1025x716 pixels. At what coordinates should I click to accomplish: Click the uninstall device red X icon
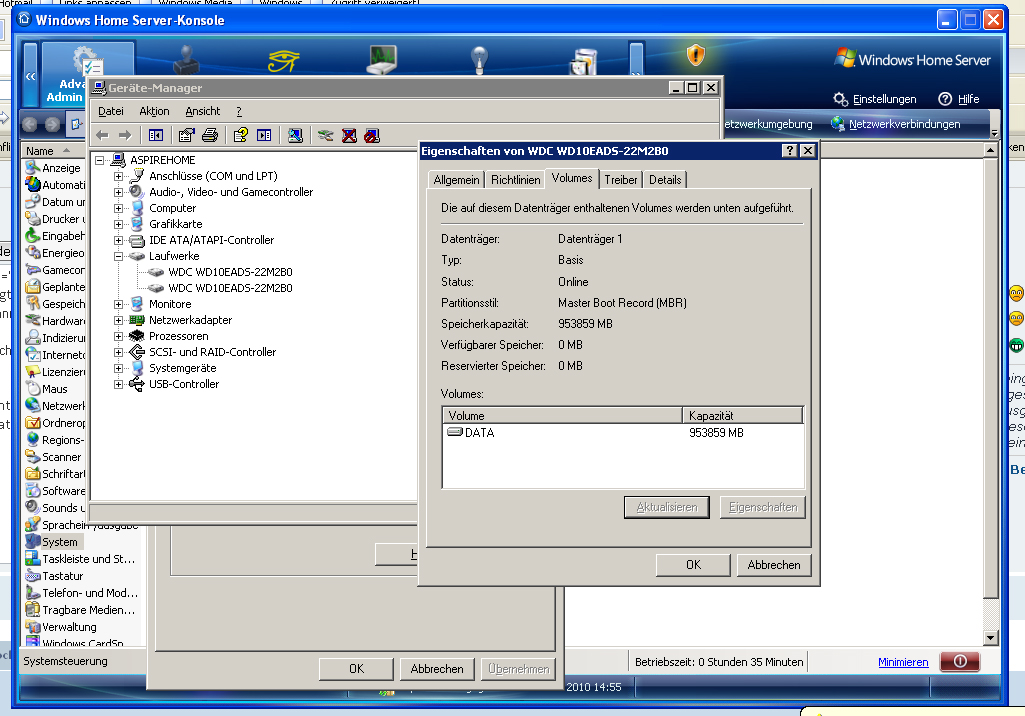click(349, 135)
